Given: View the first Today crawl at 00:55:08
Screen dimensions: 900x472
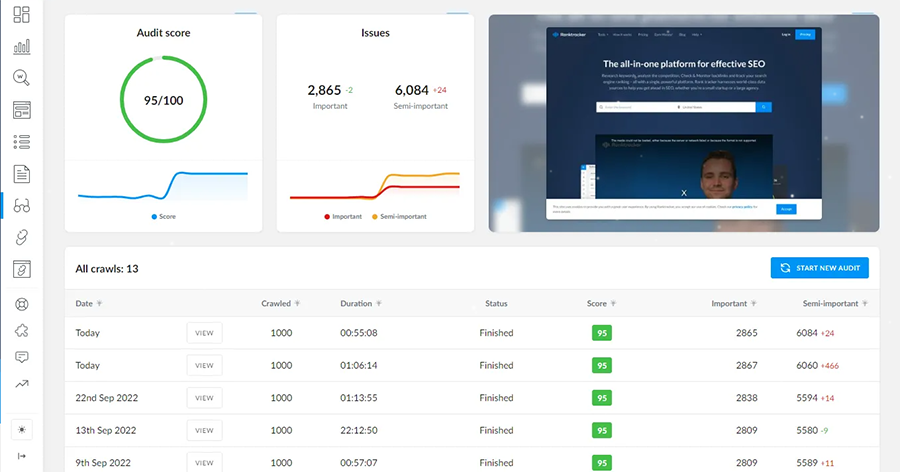Looking at the screenshot, I should pos(204,333).
